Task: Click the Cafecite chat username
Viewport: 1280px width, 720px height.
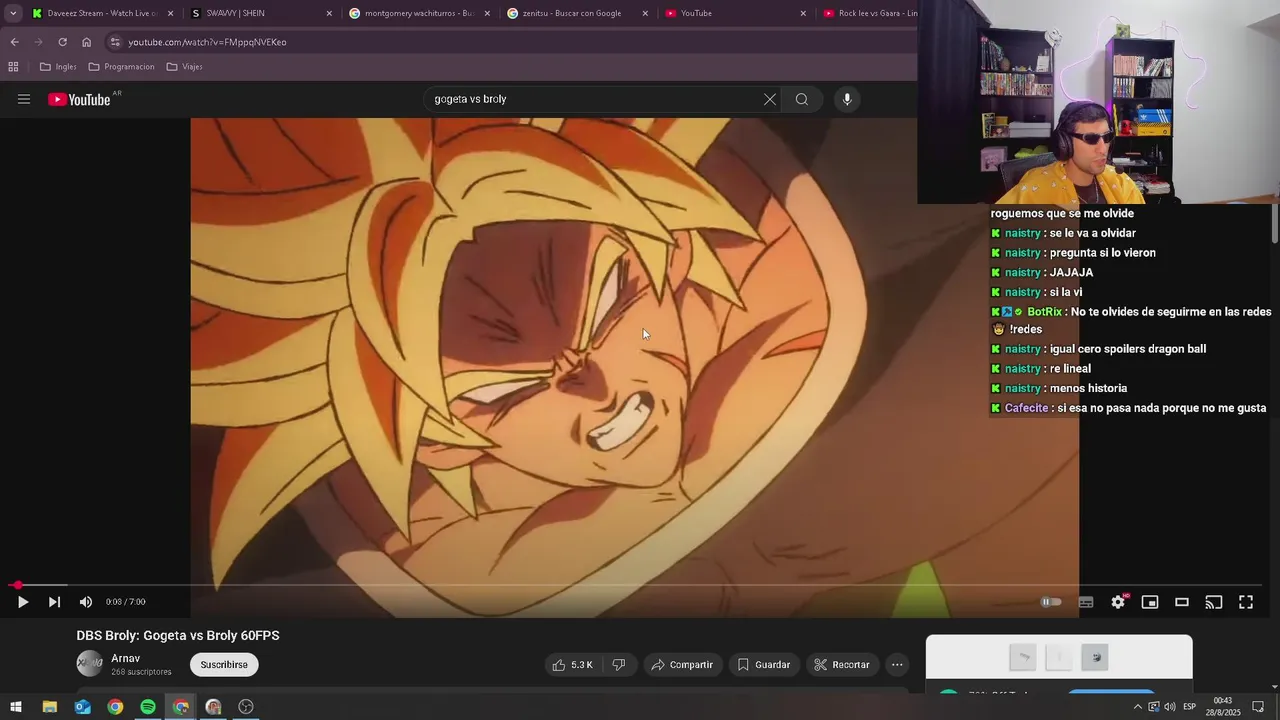Action: click(x=1027, y=408)
